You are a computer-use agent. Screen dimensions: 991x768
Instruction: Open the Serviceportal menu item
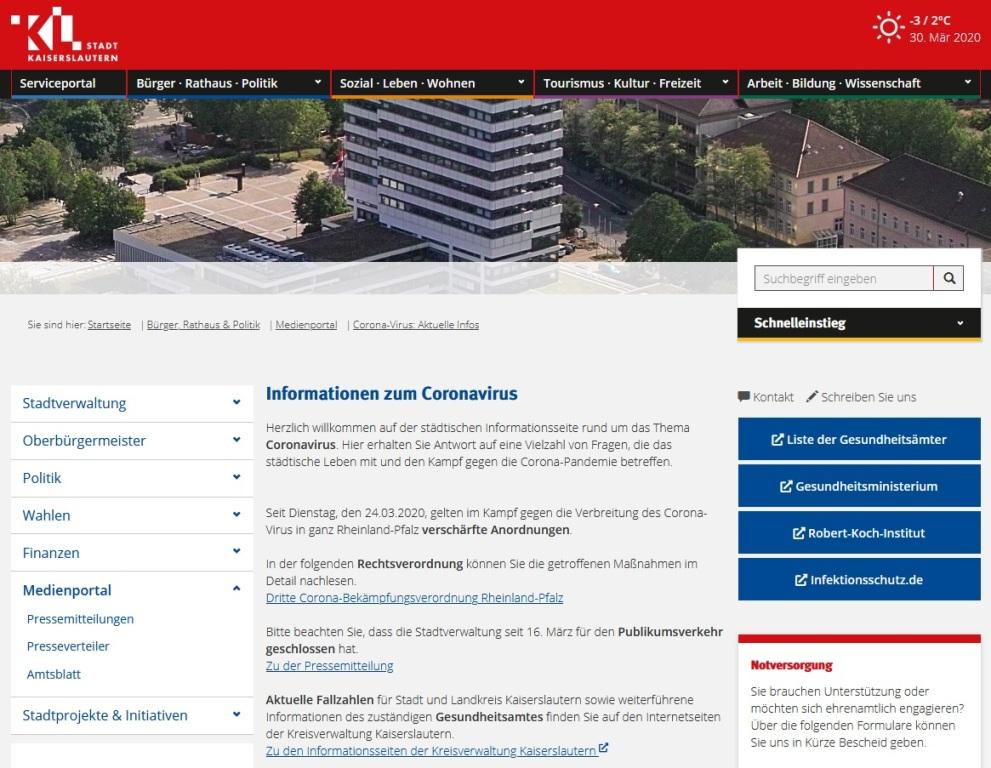[58, 83]
